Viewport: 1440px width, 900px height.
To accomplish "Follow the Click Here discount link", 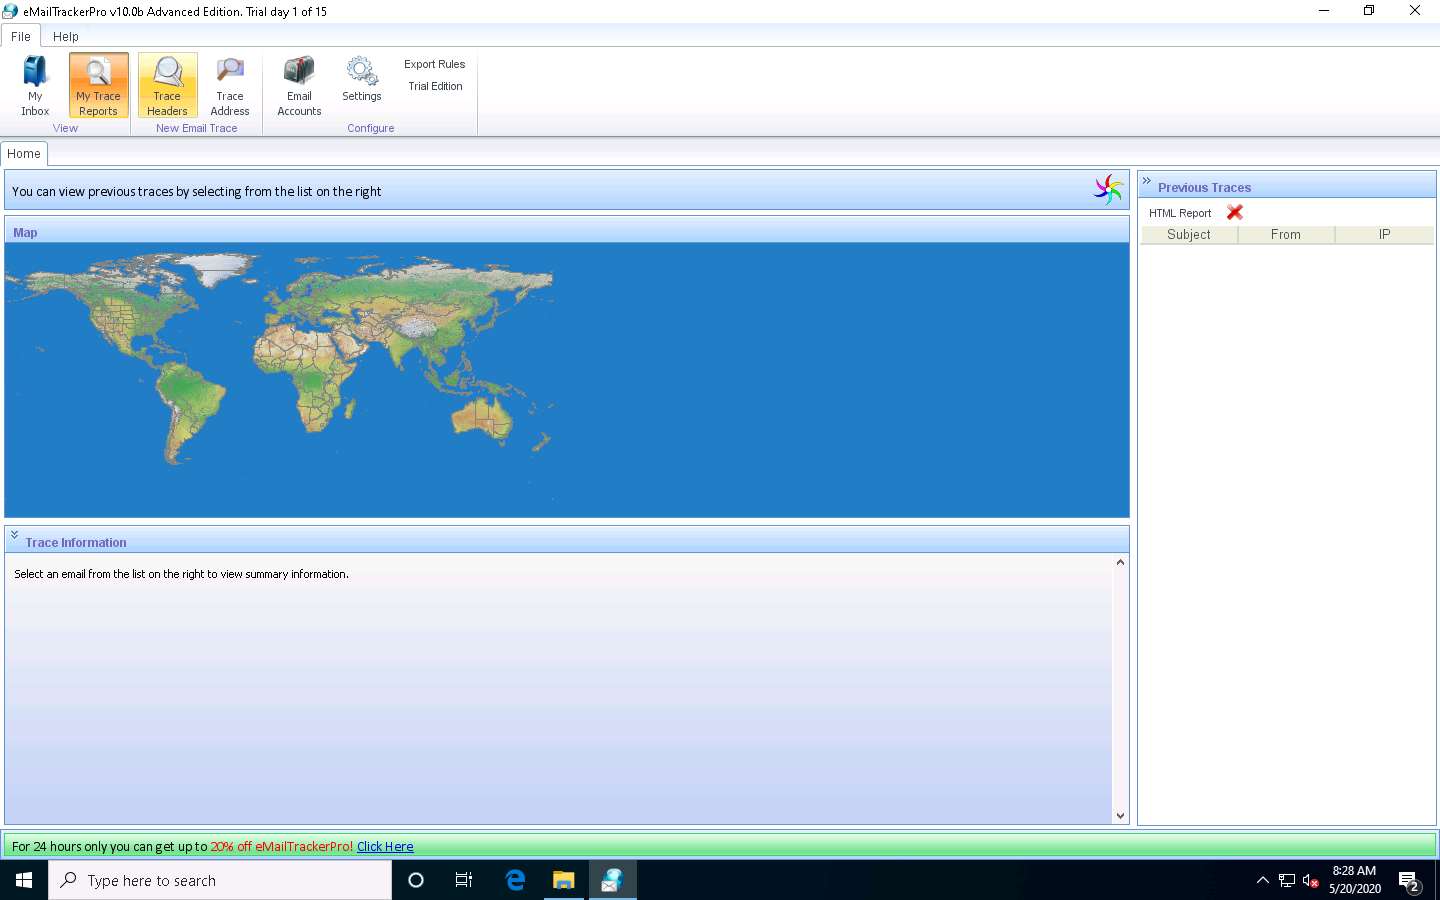I will point(385,847).
